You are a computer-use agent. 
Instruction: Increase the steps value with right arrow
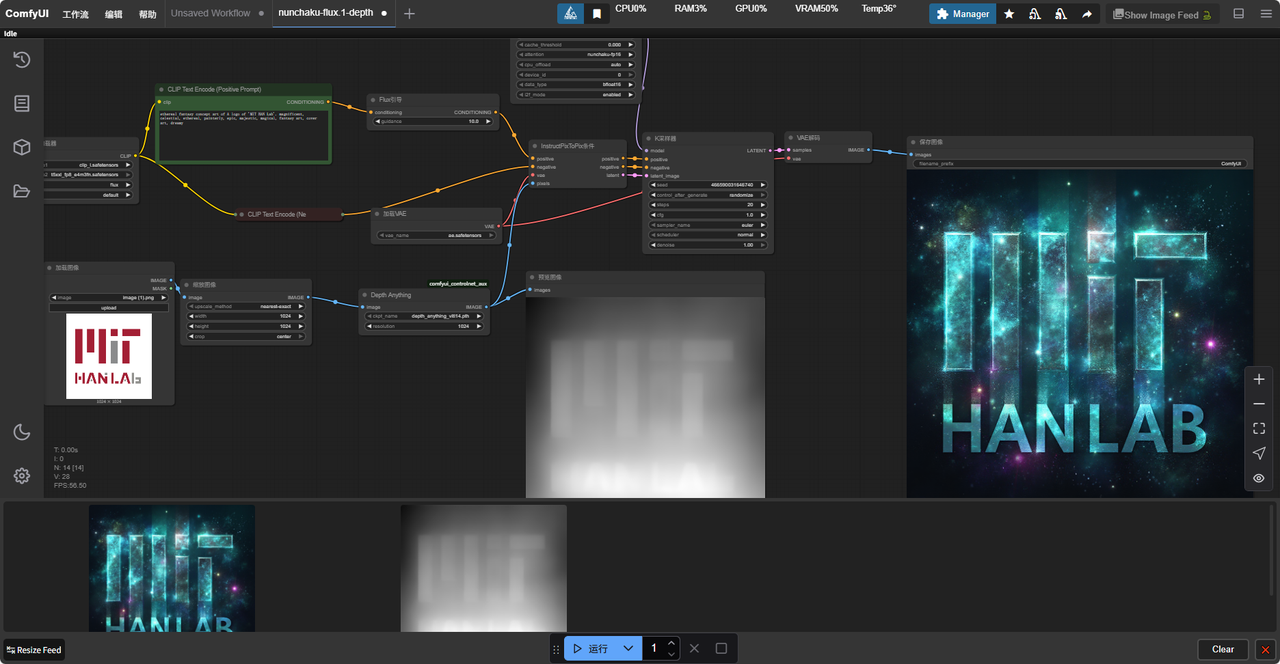point(763,205)
